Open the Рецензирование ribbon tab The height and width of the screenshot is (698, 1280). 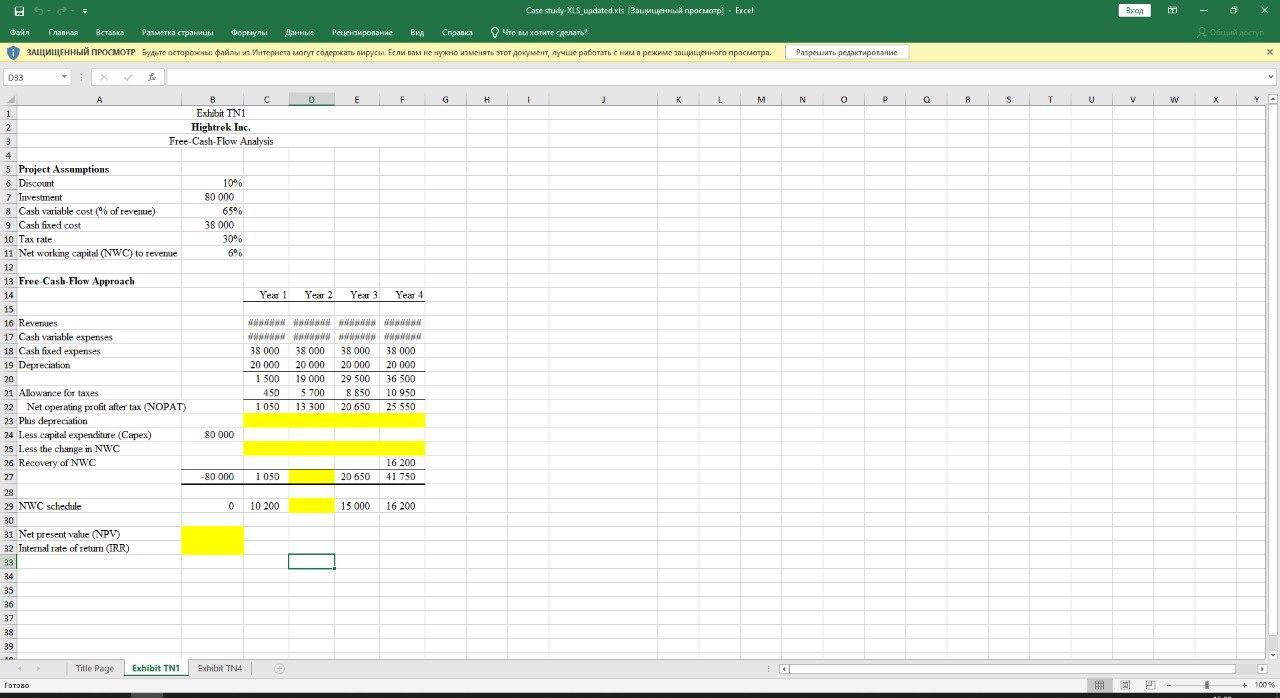362,33
